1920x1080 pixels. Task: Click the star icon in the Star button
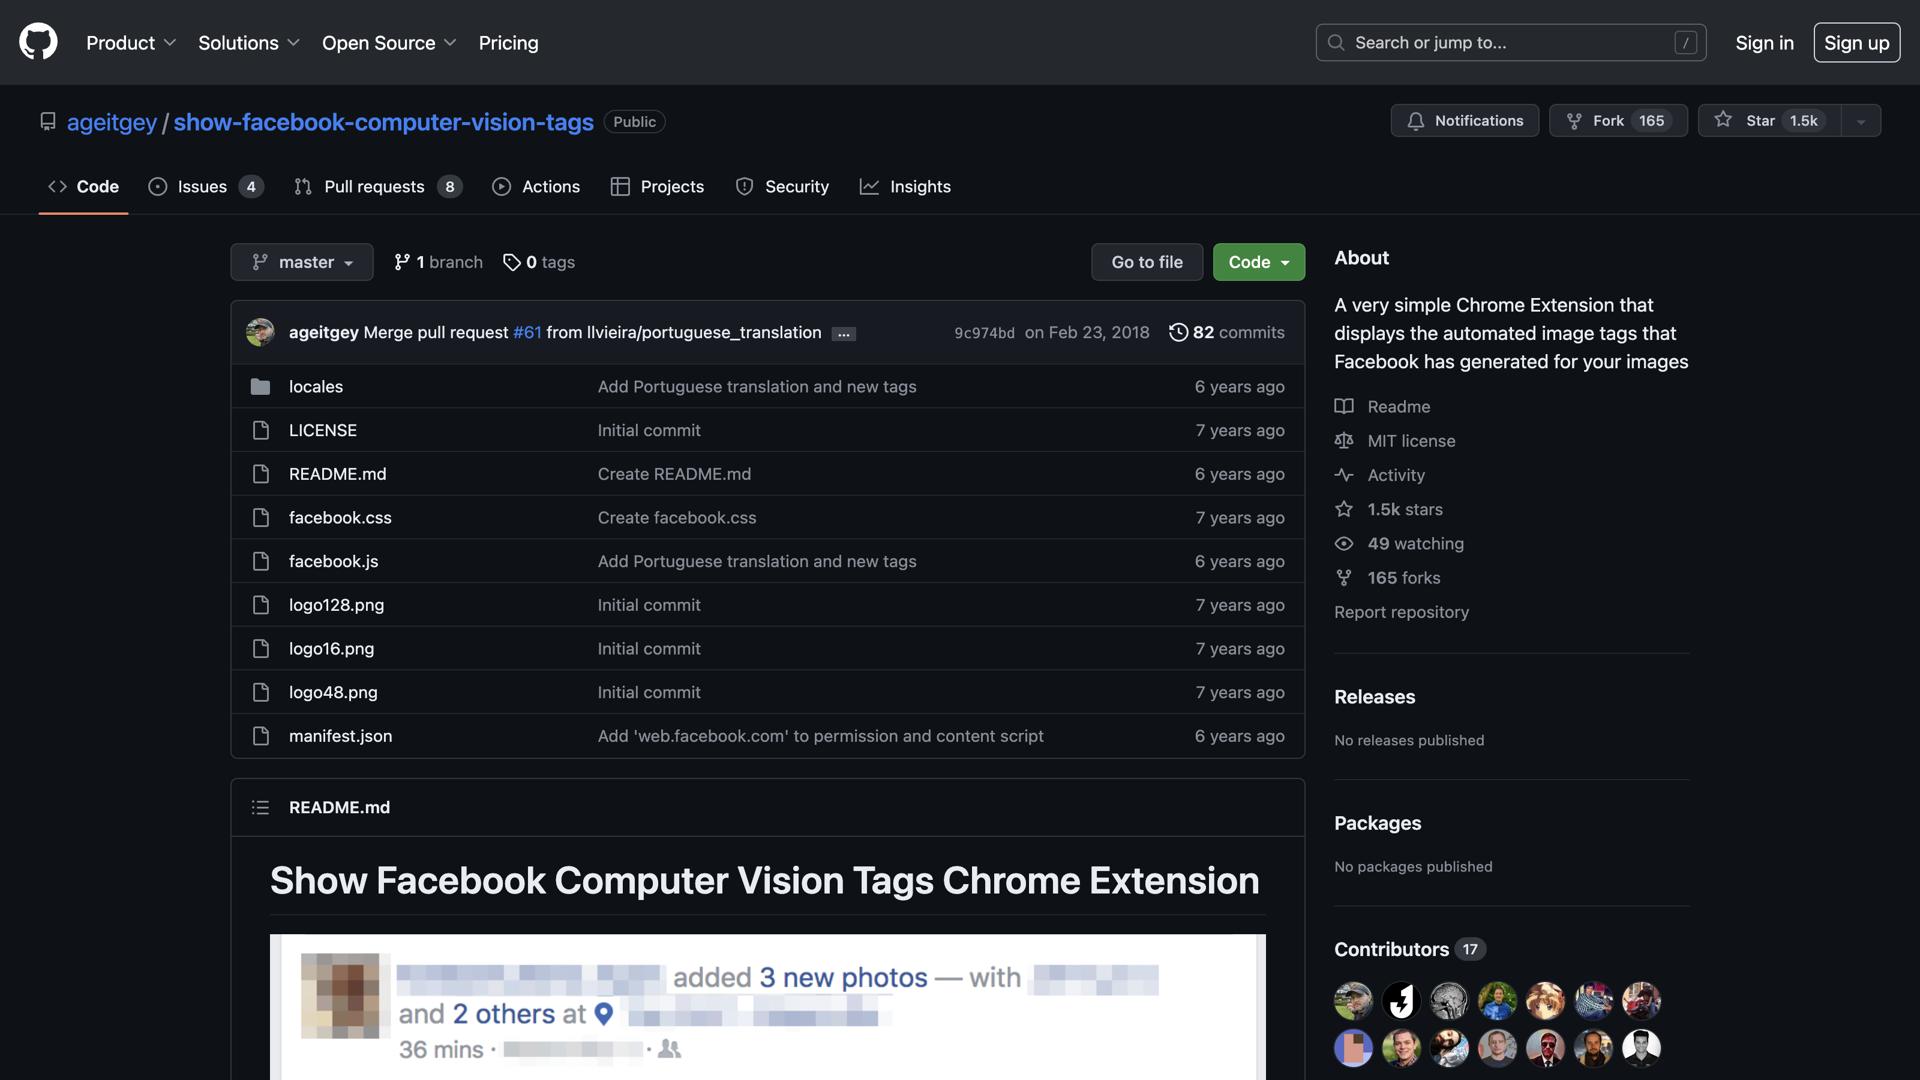1724,119
